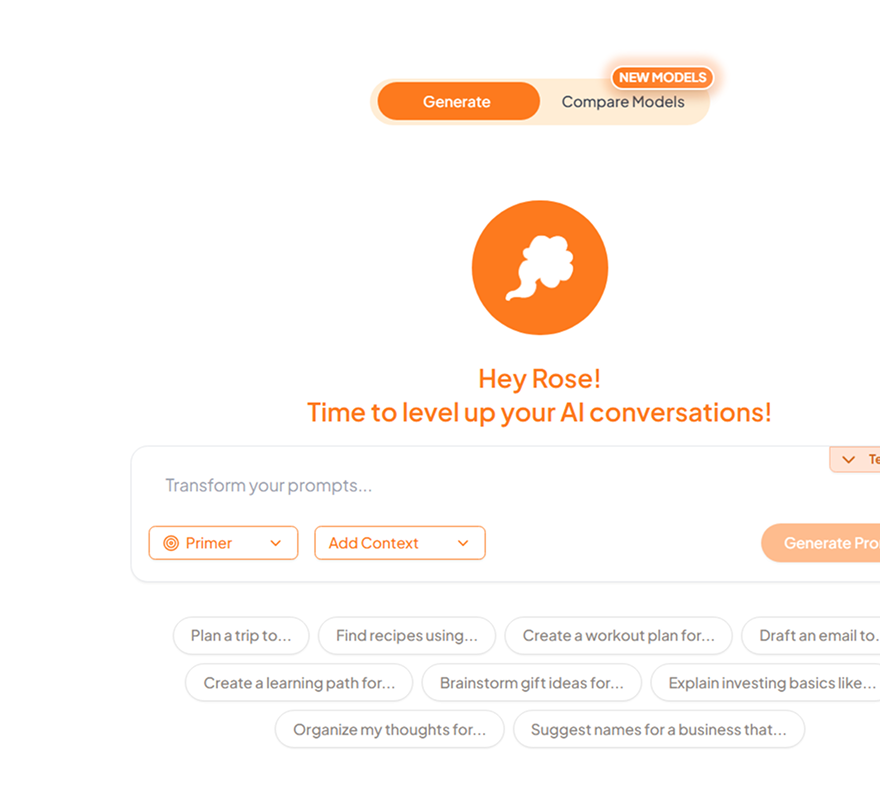This screenshot has height=811, width=880.
Task: Click the 'Hey Rose!' greeting heading
Action: point(539,379)
